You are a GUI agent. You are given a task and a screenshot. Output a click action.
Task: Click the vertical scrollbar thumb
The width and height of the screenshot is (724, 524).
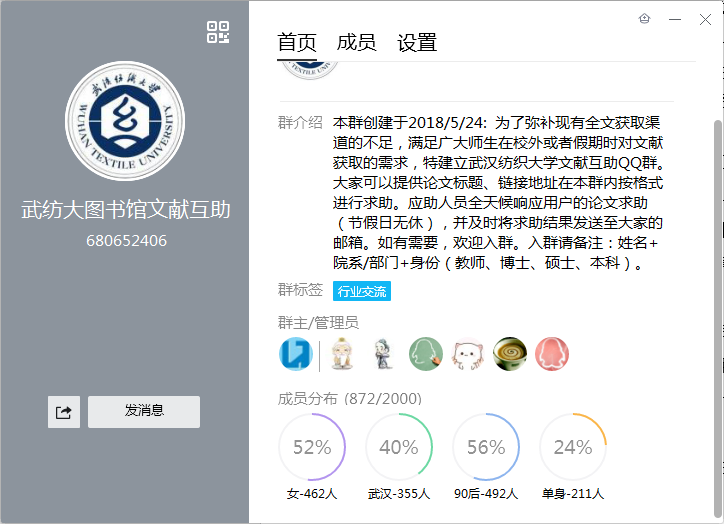[717, 319]
